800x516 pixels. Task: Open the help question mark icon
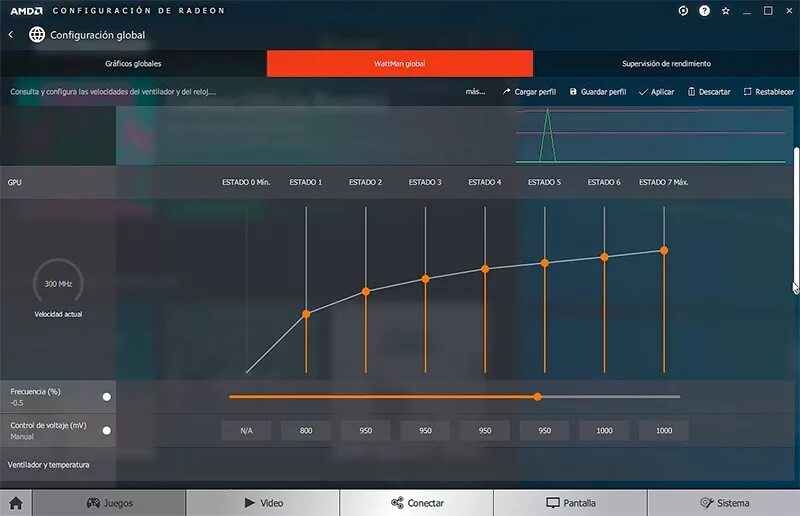coord(704,11)
